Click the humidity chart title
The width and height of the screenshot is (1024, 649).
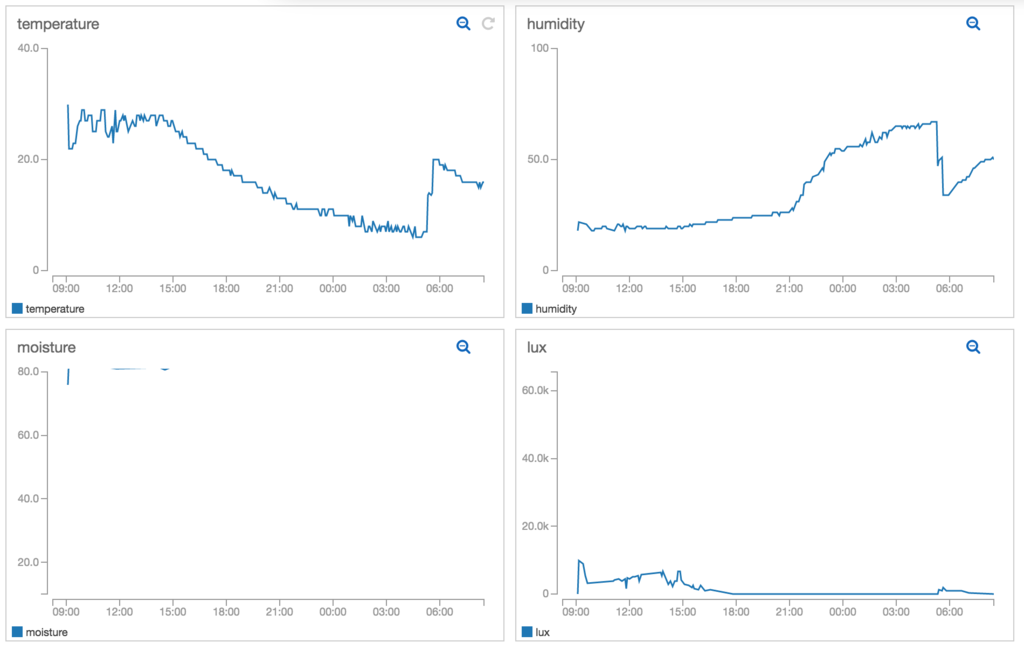tap(556, 24)
